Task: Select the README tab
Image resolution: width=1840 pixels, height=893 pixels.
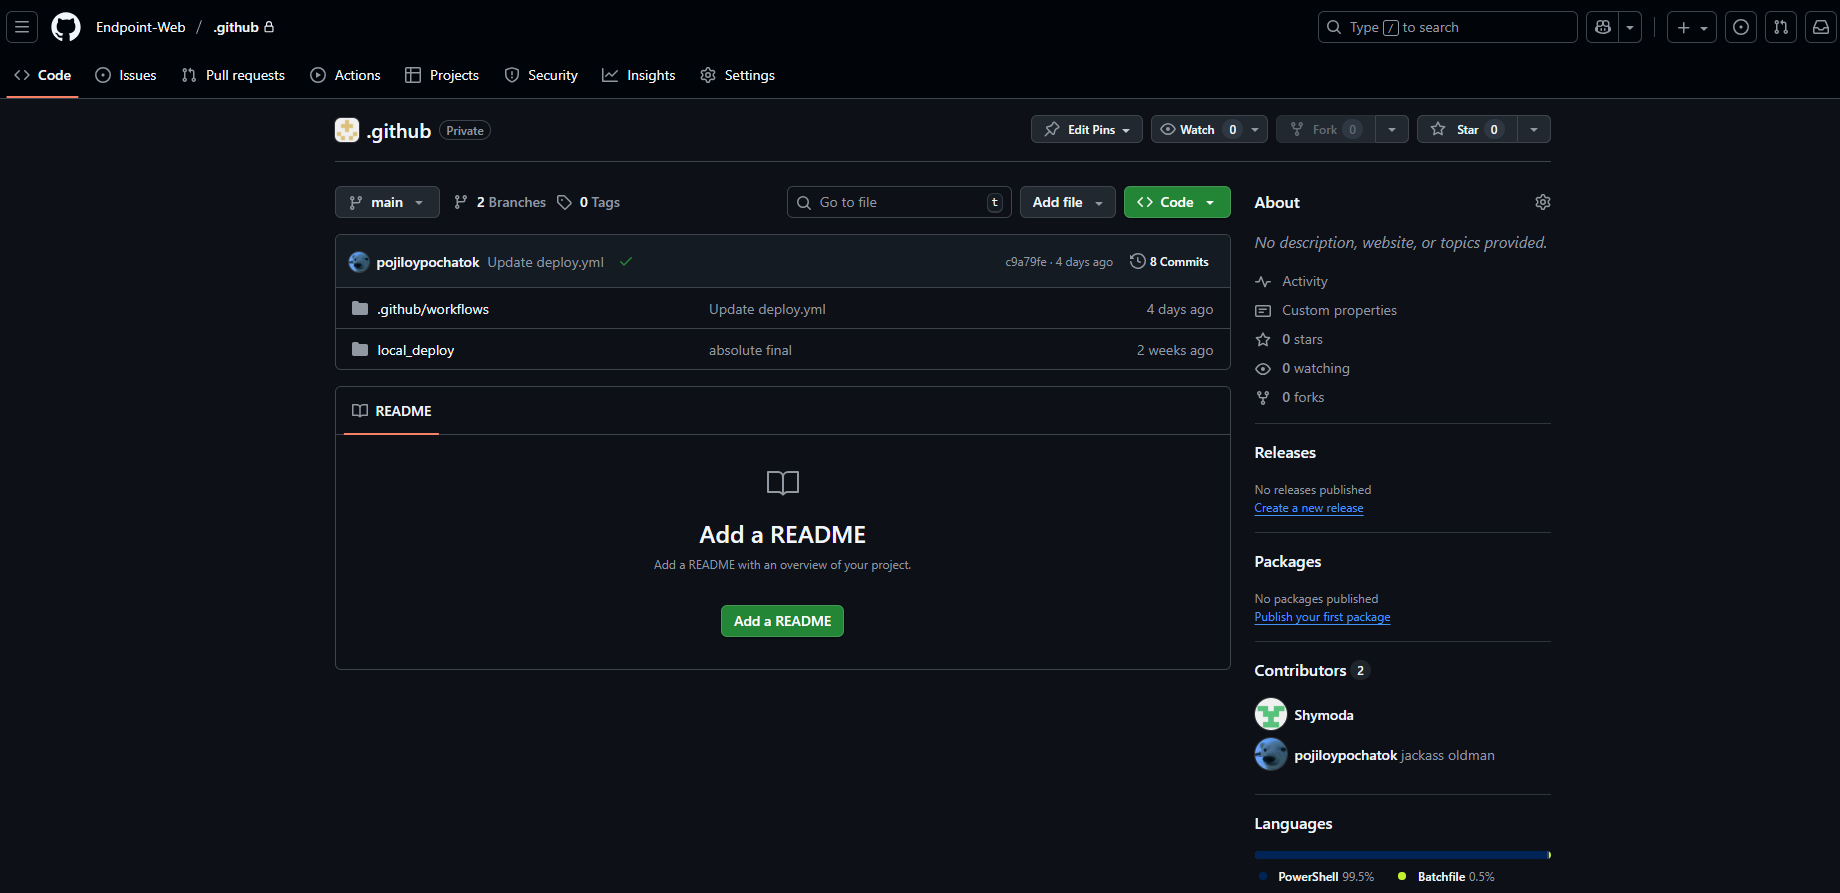Action: (392, 411)
